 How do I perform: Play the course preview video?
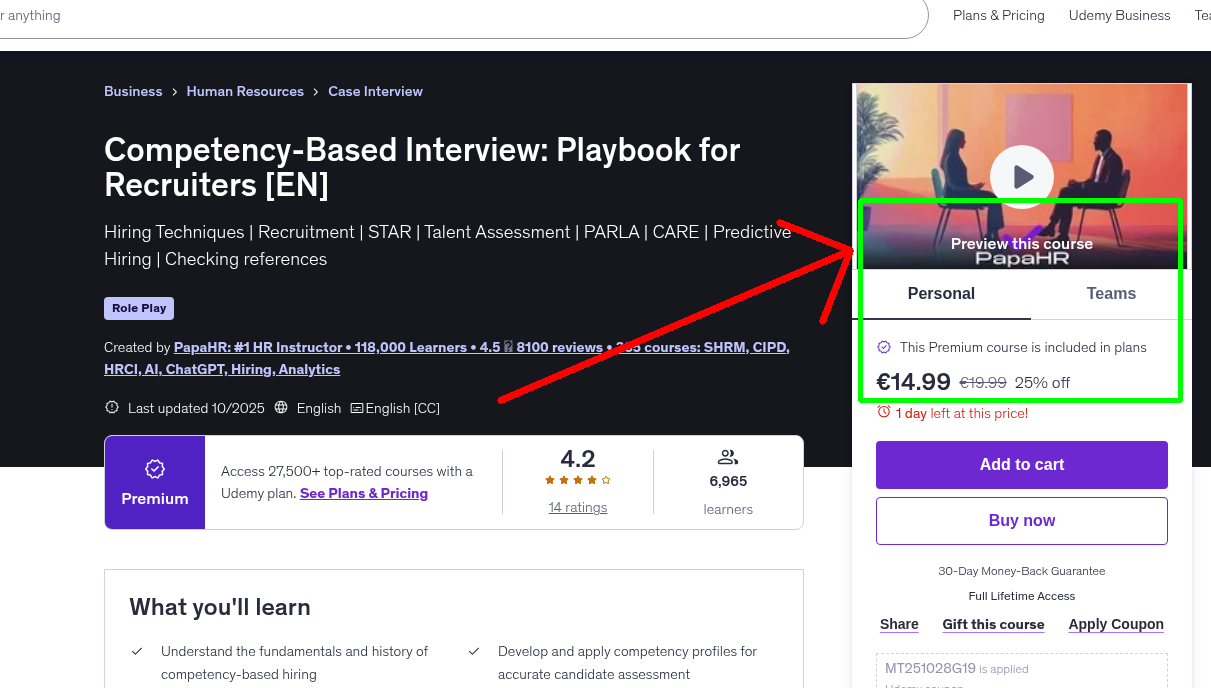tap(1021, 176)
